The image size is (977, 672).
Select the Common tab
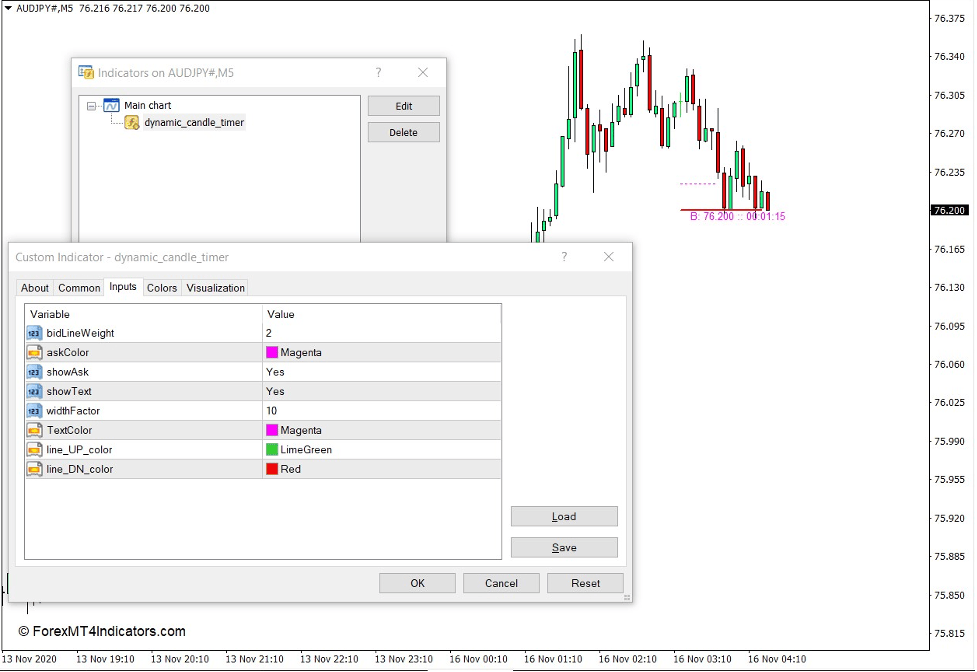78,288
